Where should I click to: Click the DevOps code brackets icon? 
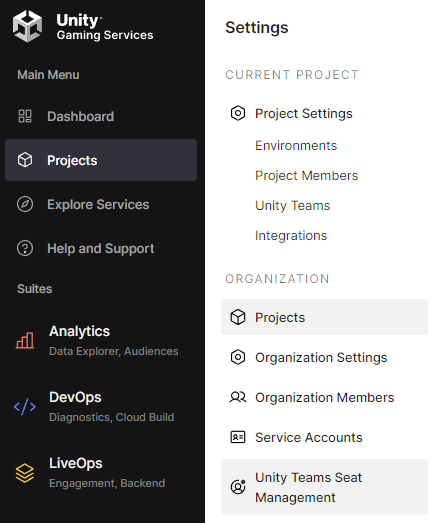click(x=25, y=407)
